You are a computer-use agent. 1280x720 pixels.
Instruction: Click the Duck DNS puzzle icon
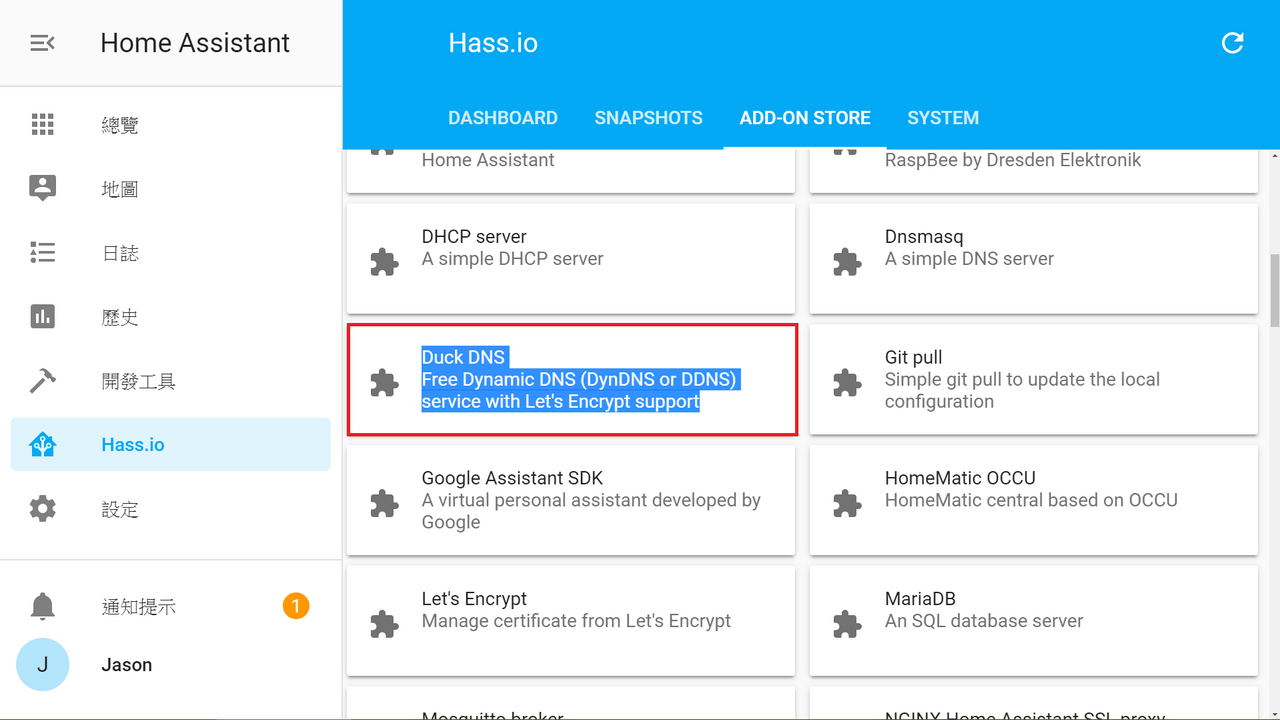(x=384, y=383)
